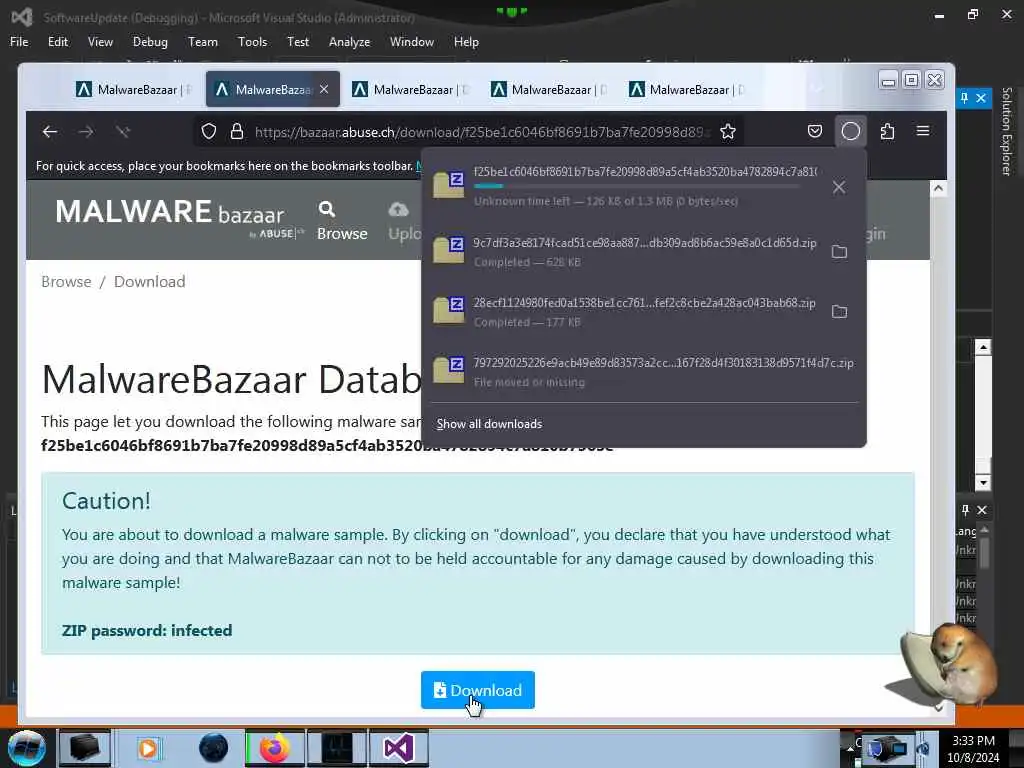Open Visual Studio Edit menu
The width and height of the screenshot is (1024, 768).
[x=57, y=42]
